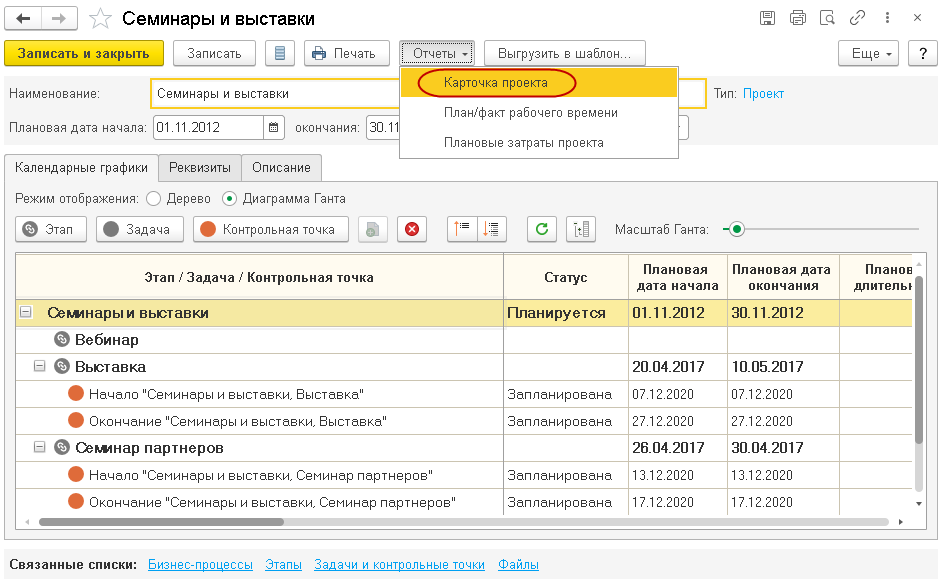Click the stage icon beside Вебинар
Viewport: 943px width, 585px height.
62,340
